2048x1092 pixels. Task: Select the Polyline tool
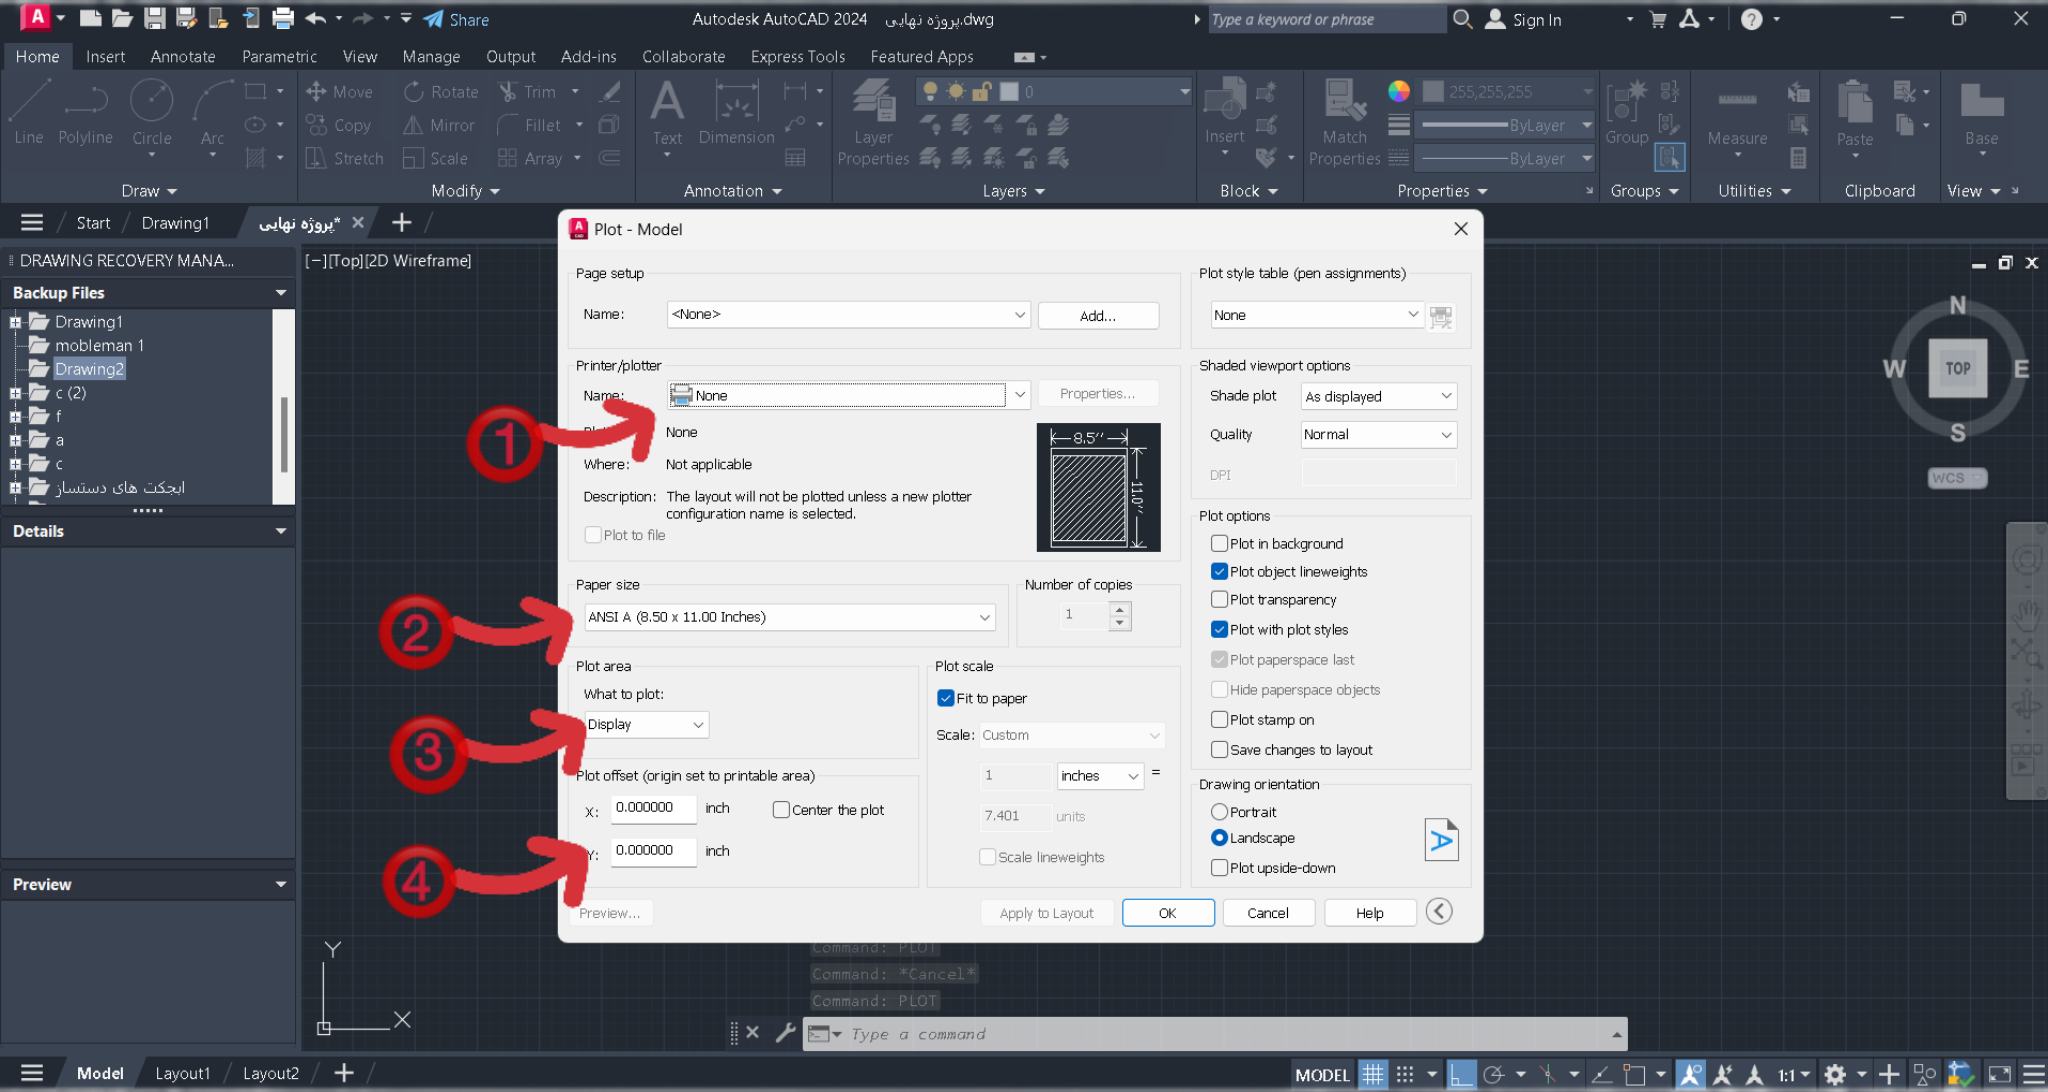pyautogui.click(x=85, y=113)
